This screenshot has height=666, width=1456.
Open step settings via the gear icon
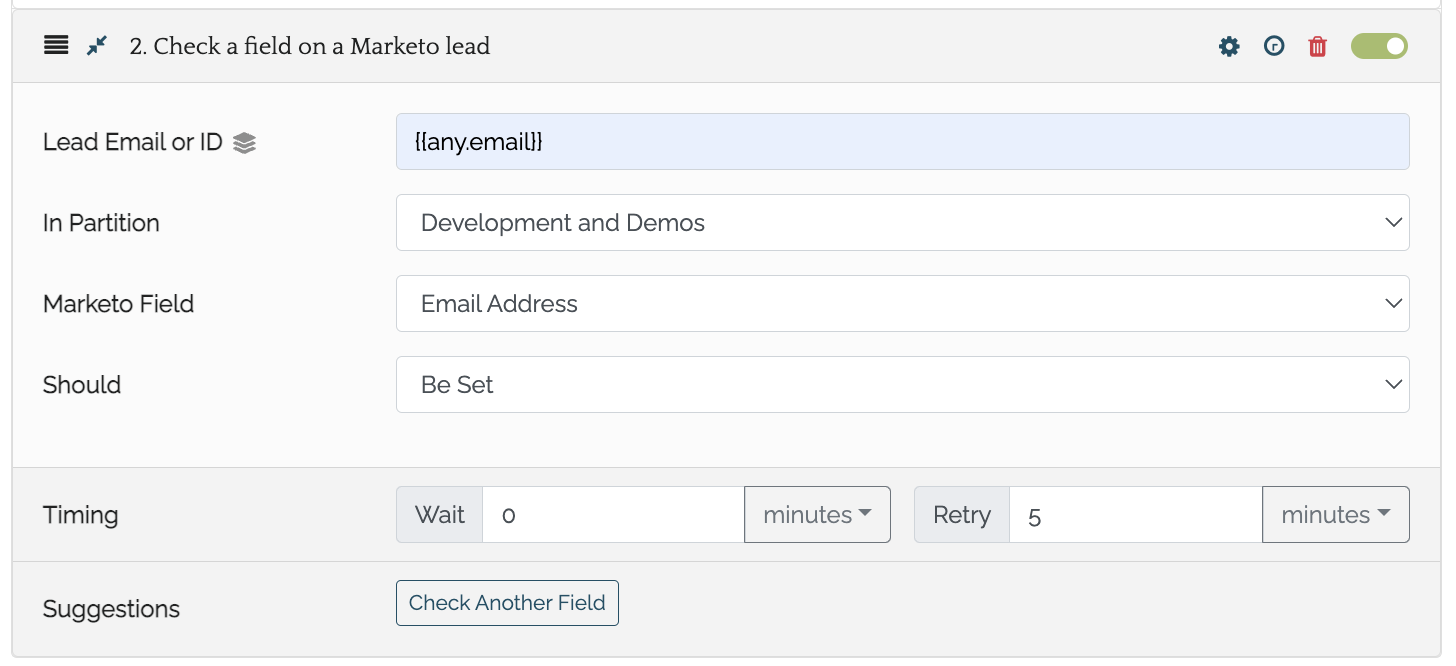coord(1229,46)
